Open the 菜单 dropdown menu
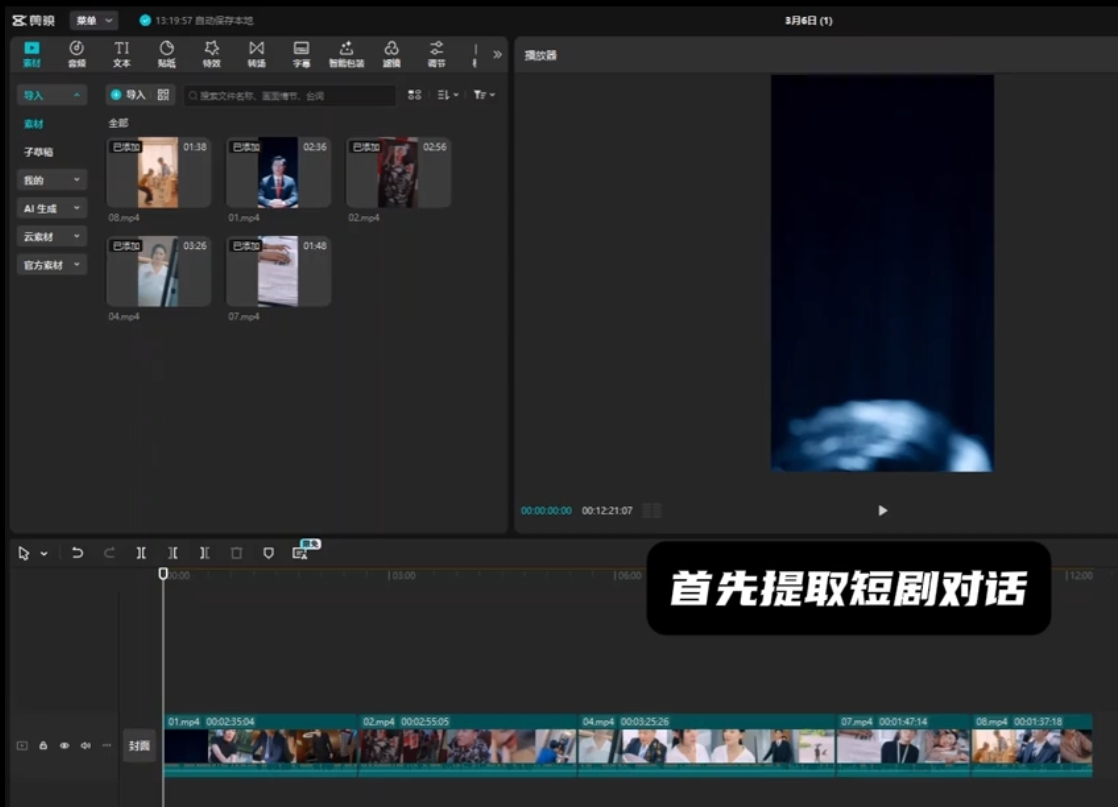 (x=94, y=20)
